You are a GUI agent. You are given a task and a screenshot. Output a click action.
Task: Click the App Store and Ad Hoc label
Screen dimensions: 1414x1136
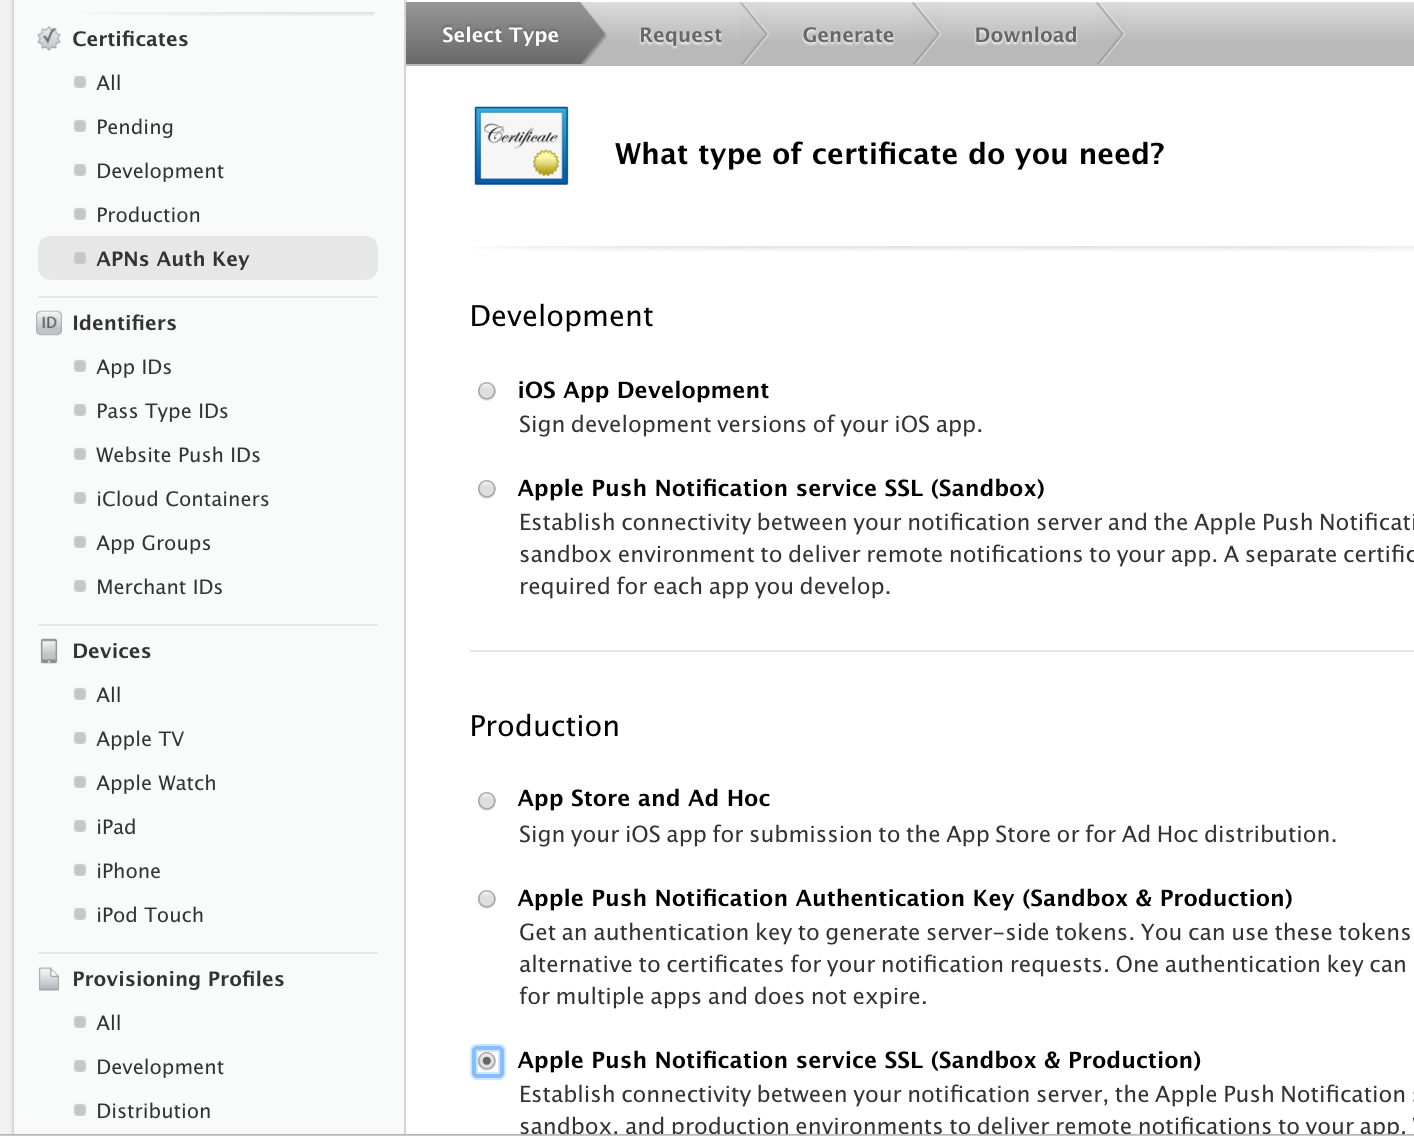pyautogui.click(x=644, y=798)
